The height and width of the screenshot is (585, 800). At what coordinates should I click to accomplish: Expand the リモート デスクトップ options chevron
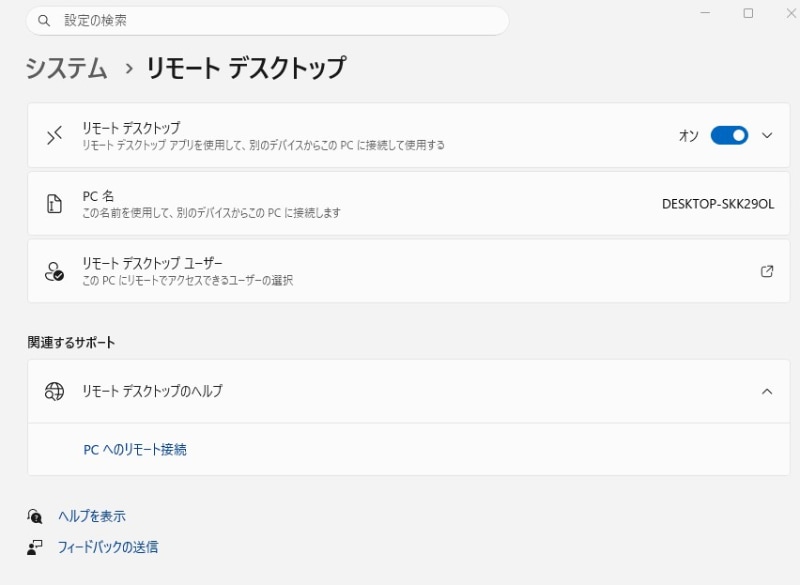(x=767, y=135)
